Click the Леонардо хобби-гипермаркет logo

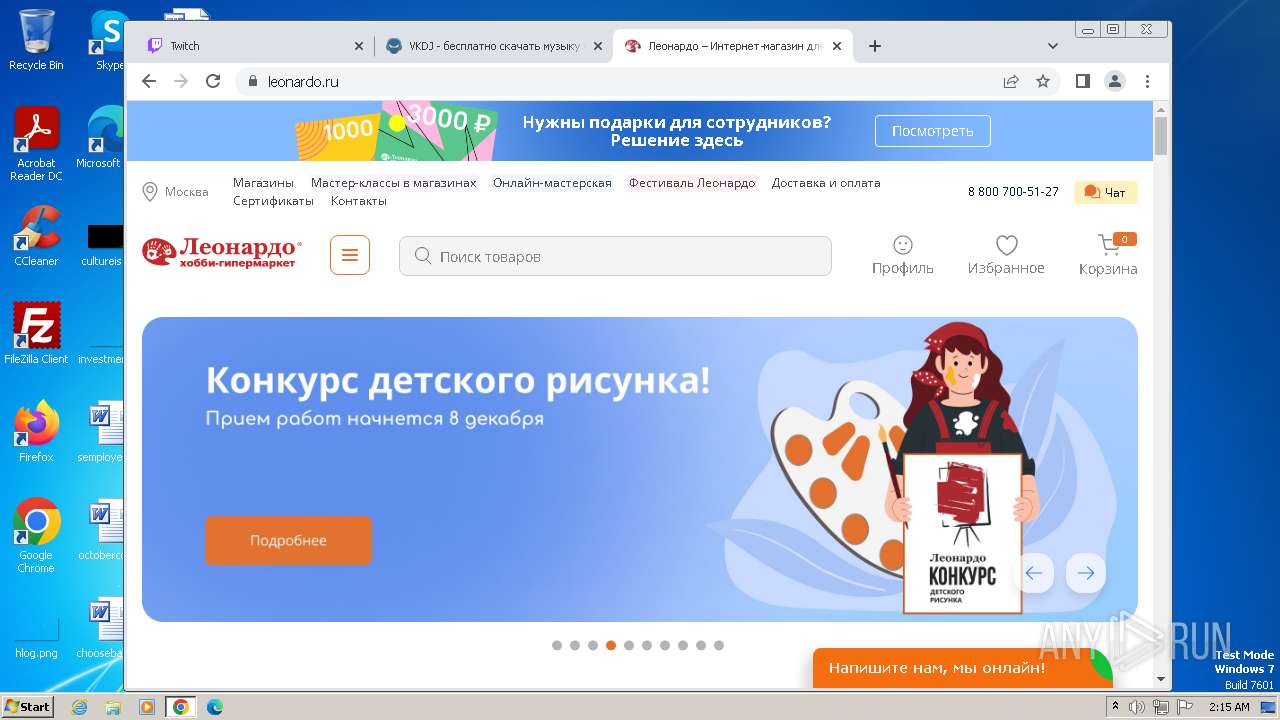(222, 254)
